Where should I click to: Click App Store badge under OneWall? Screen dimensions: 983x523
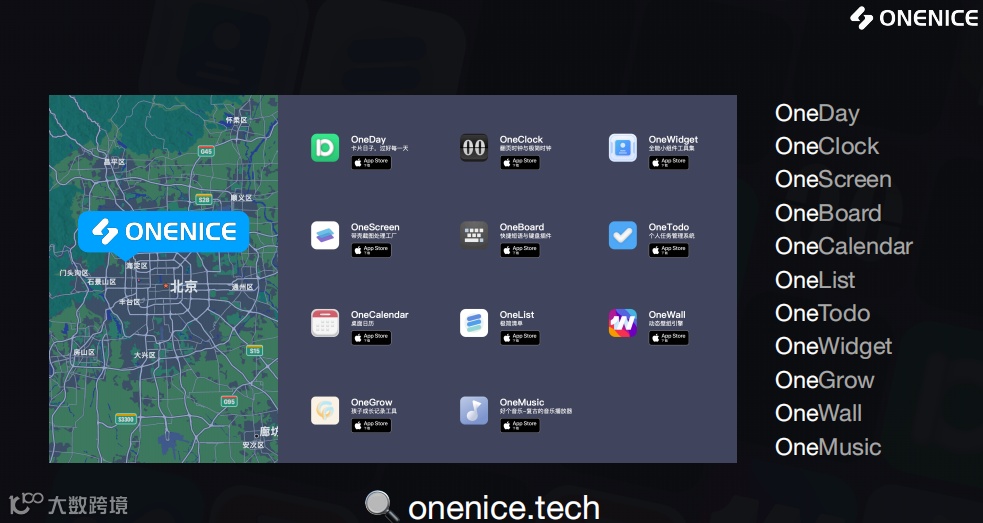[x=669, y=337]
